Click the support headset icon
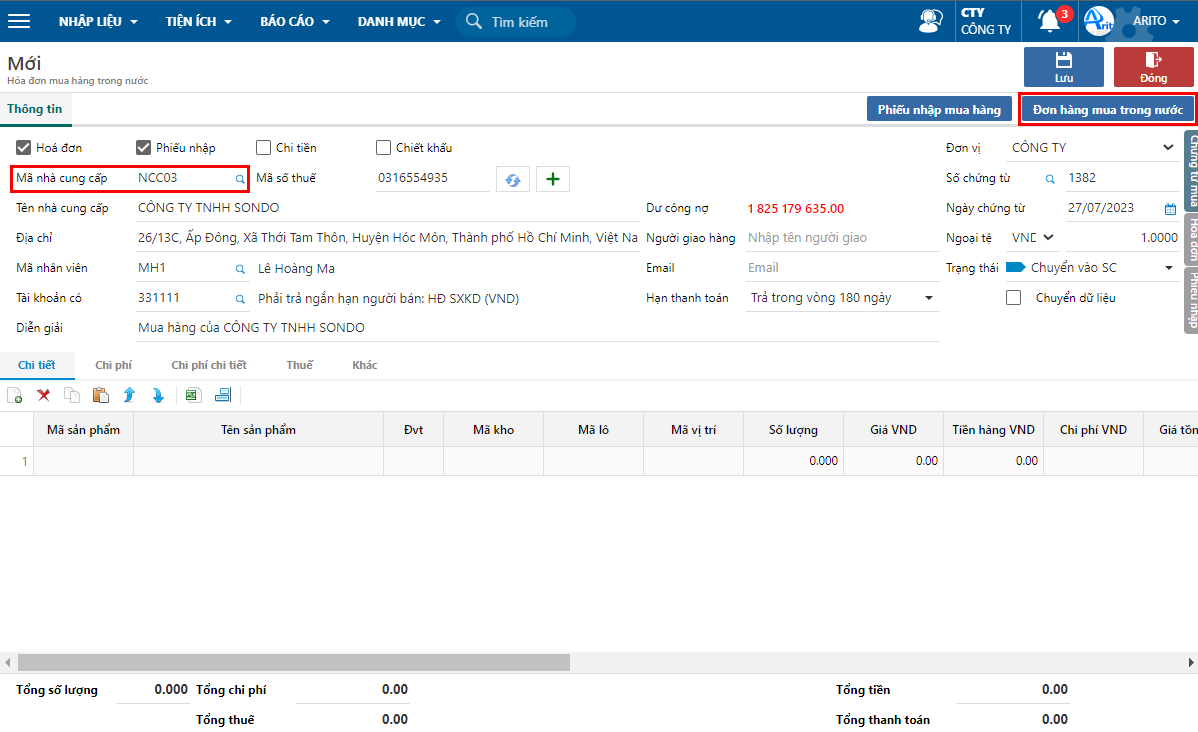The width and height of the screenshot is (1198, 732). 930,21
